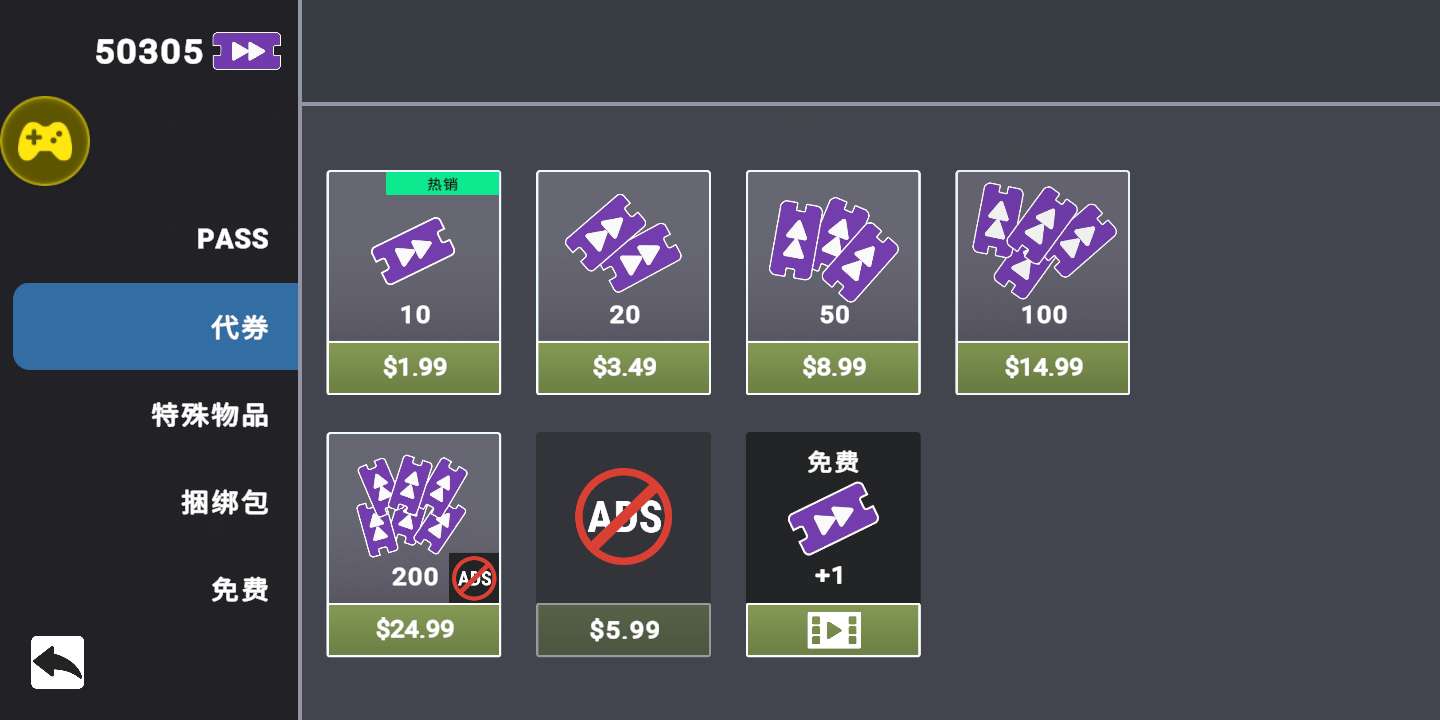Open the 捆绑包 tab
Viewport: 1440px width, 720px height.
click(225, 502)
